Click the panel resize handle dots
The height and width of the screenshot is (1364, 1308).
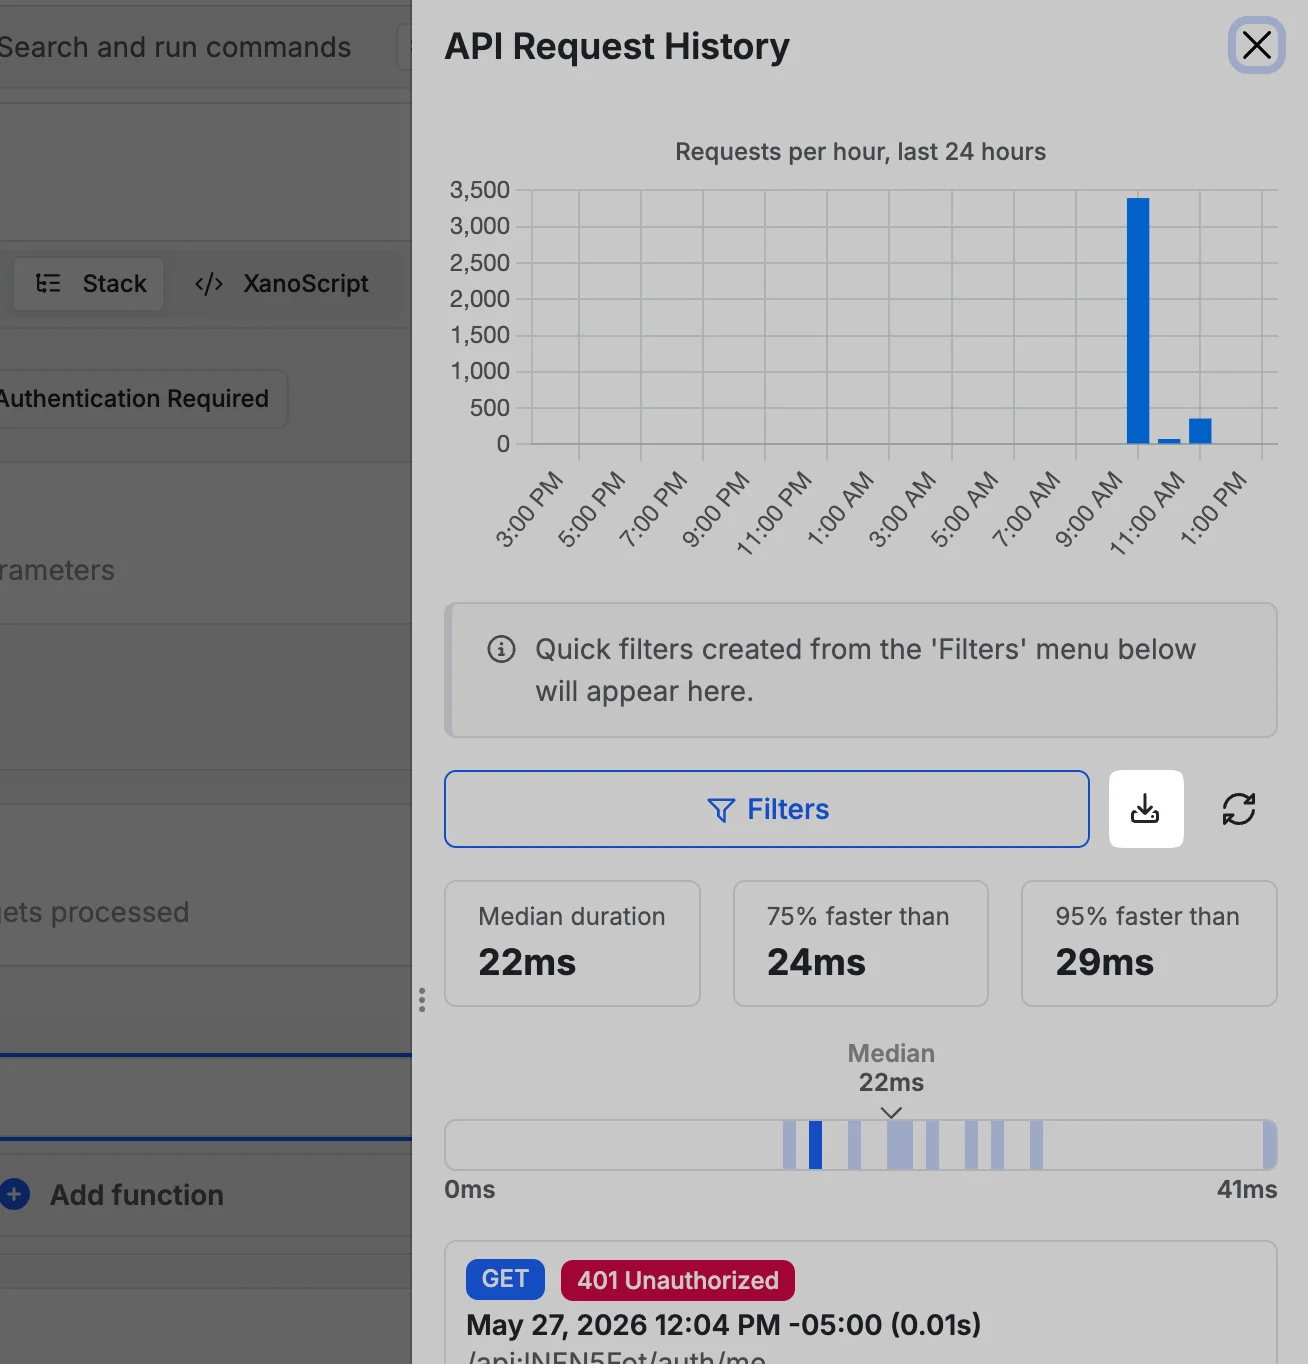pyautogui.click(x=422, y=1000)
